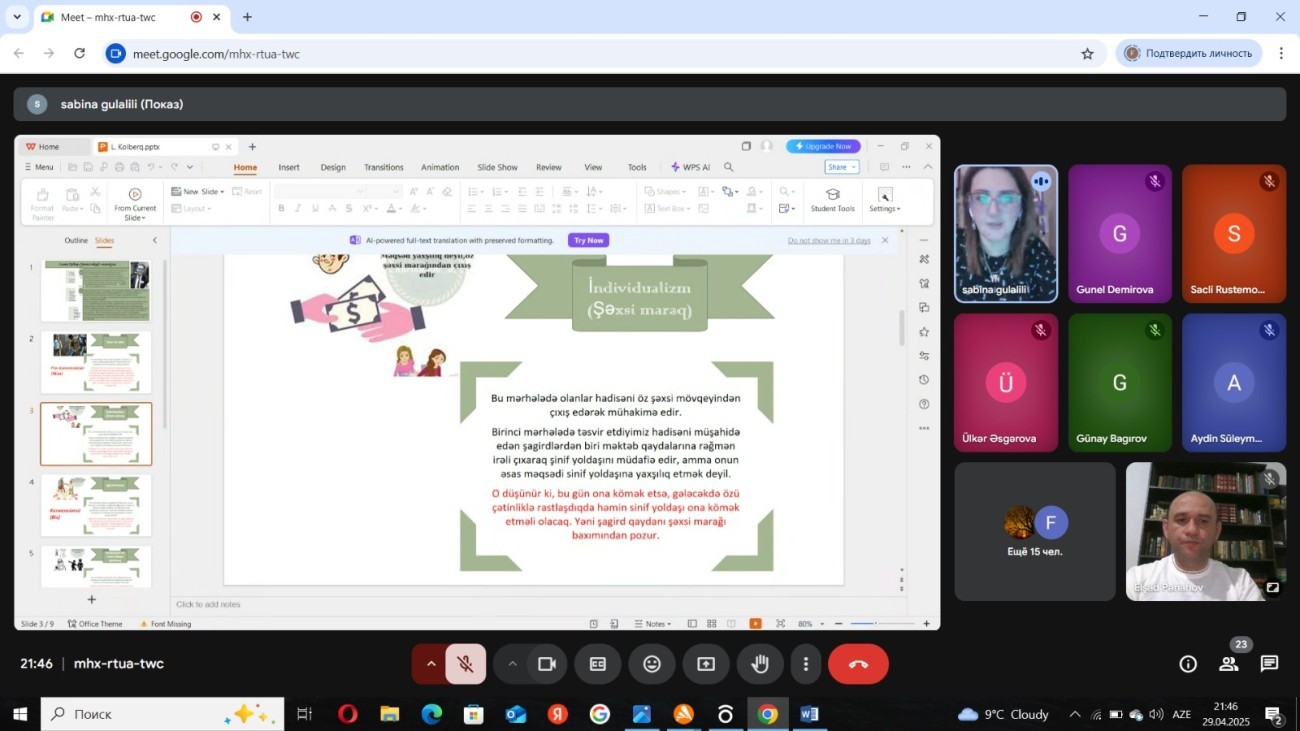The image size is (1300, 731).
Task: Unmute the microphone in Meet
Action: 465,664
